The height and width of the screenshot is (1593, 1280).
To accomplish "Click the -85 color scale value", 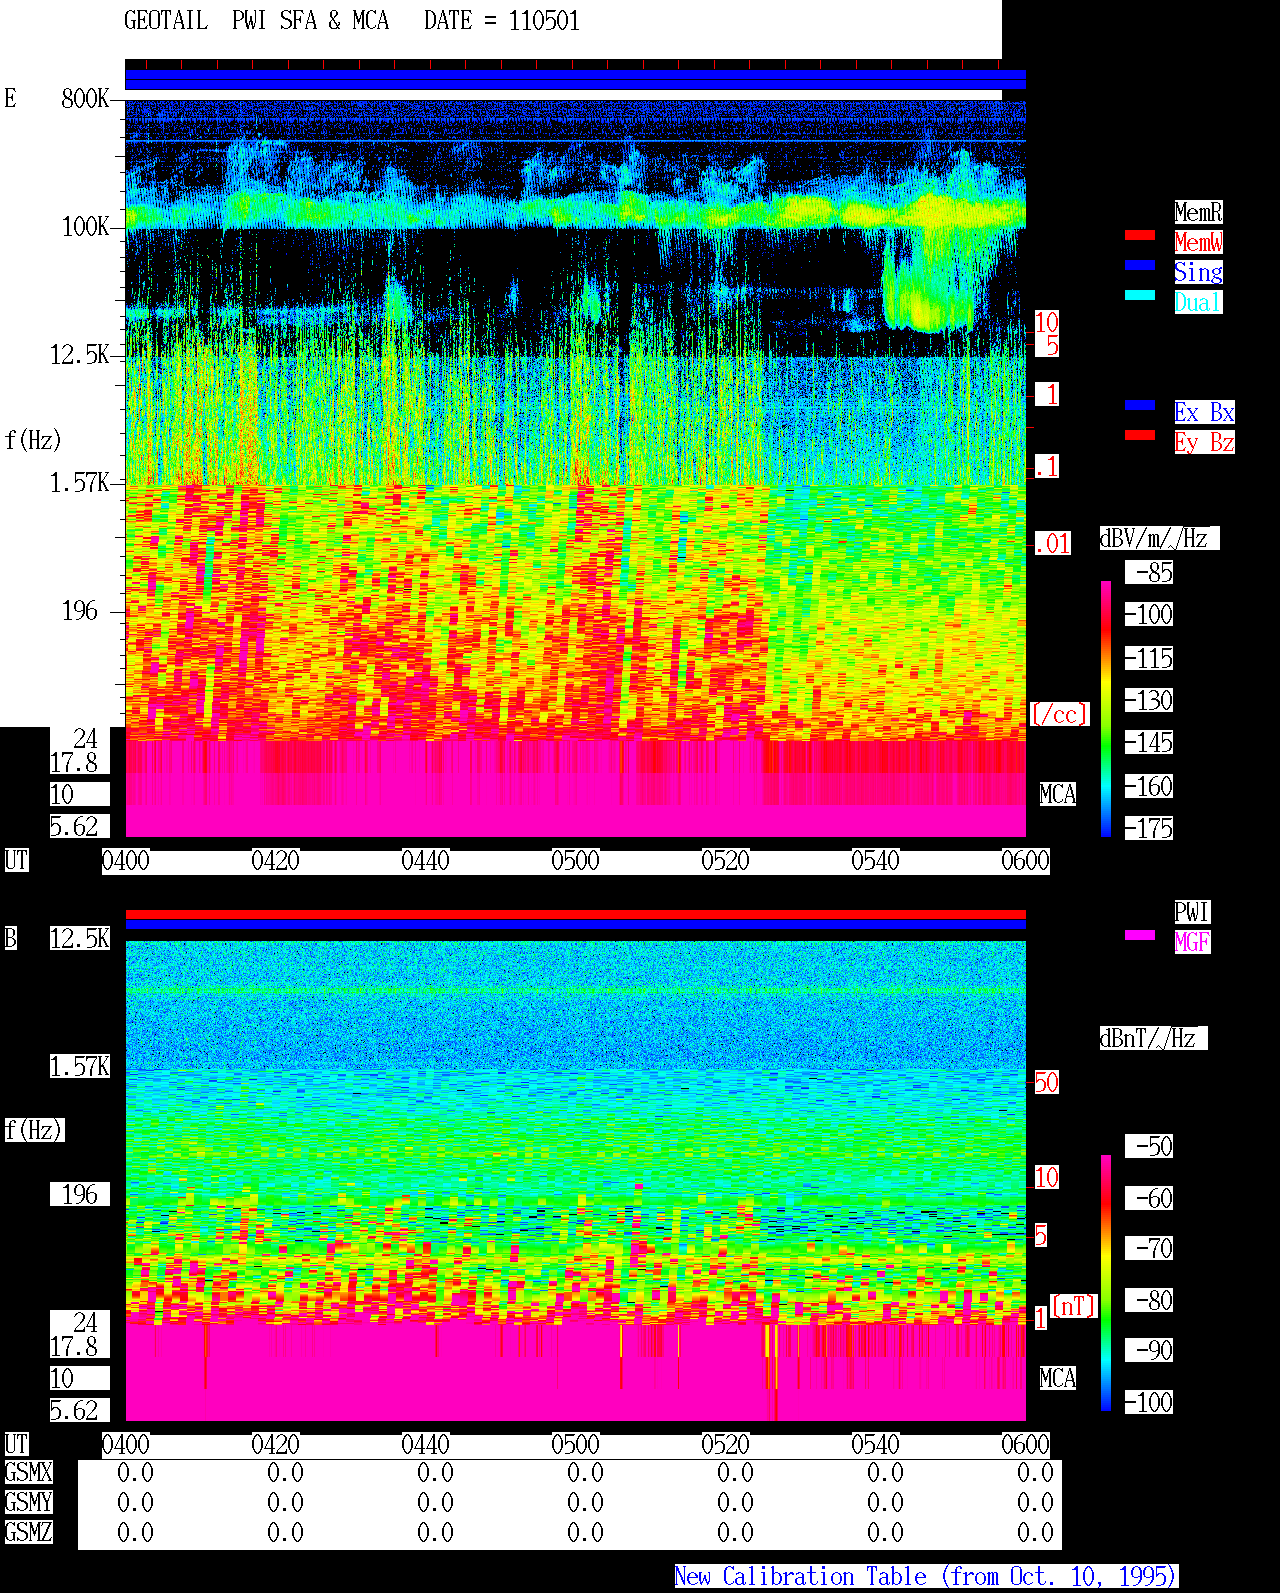I will (1149, 572).
